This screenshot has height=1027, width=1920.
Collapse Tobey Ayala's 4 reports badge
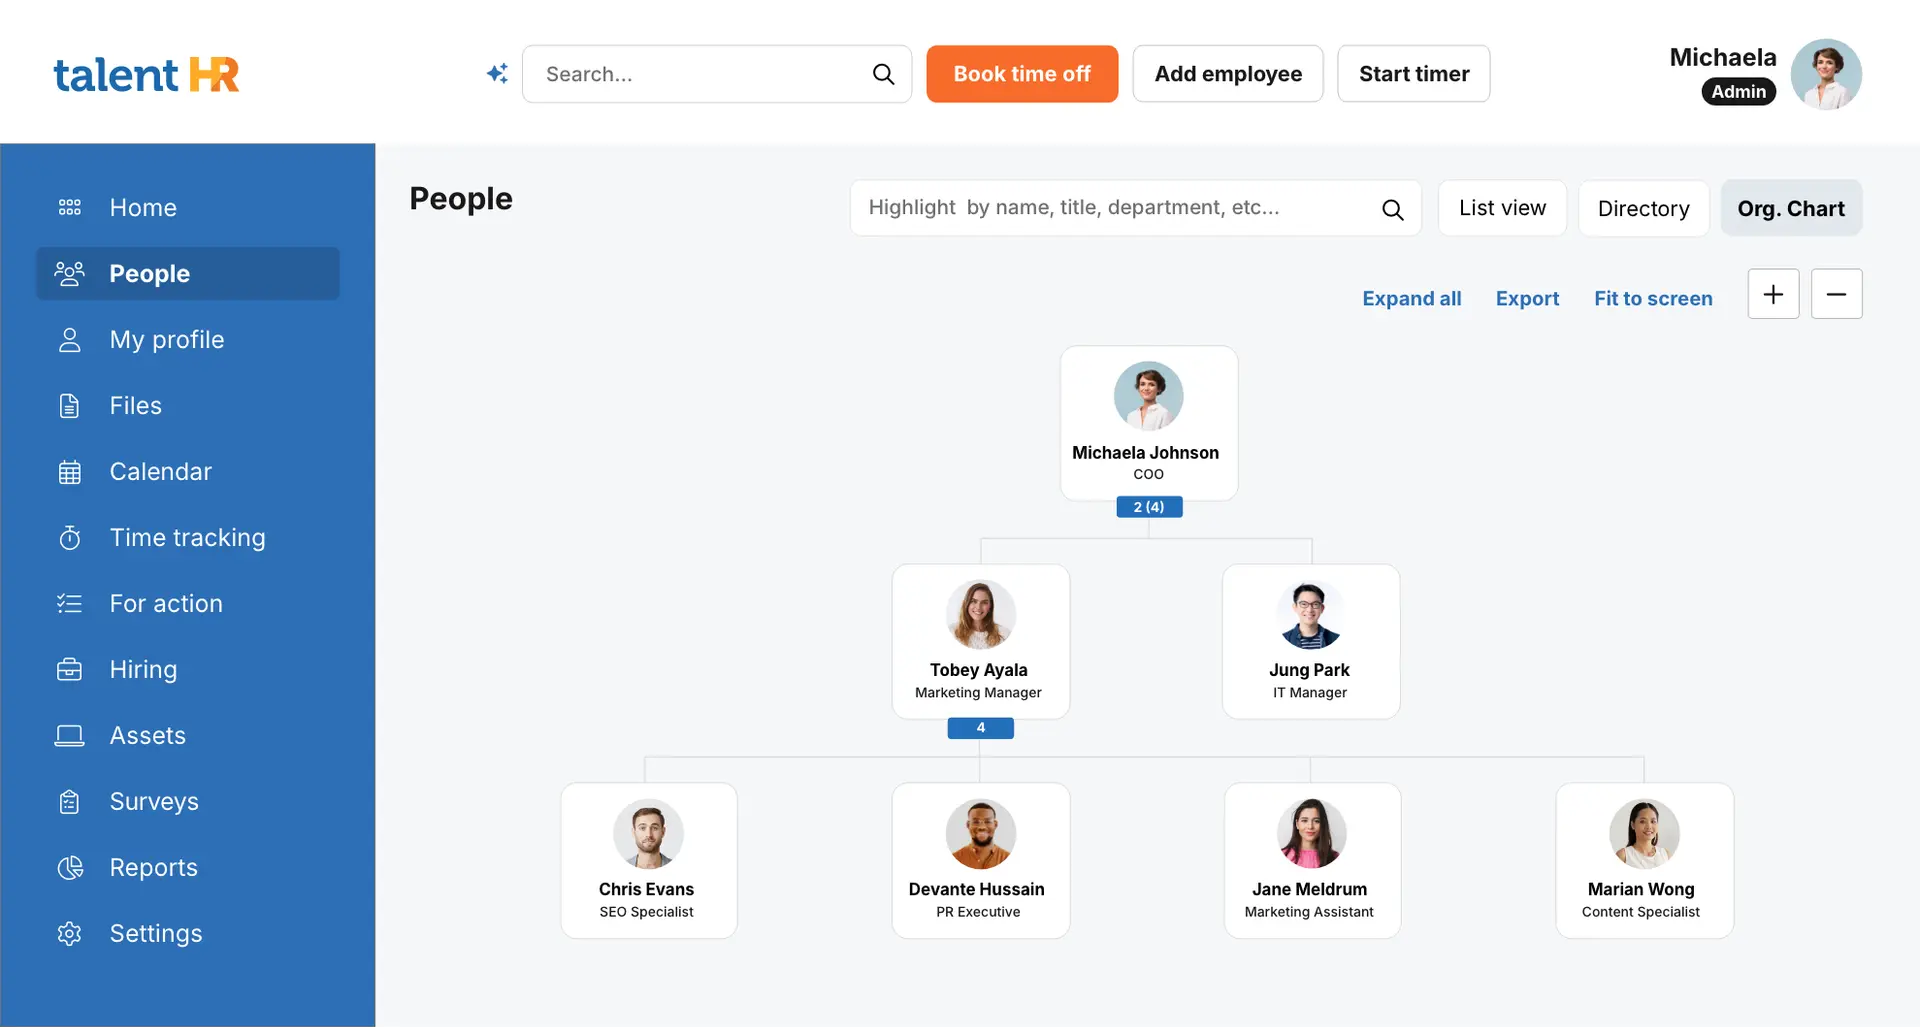point(980,728)
